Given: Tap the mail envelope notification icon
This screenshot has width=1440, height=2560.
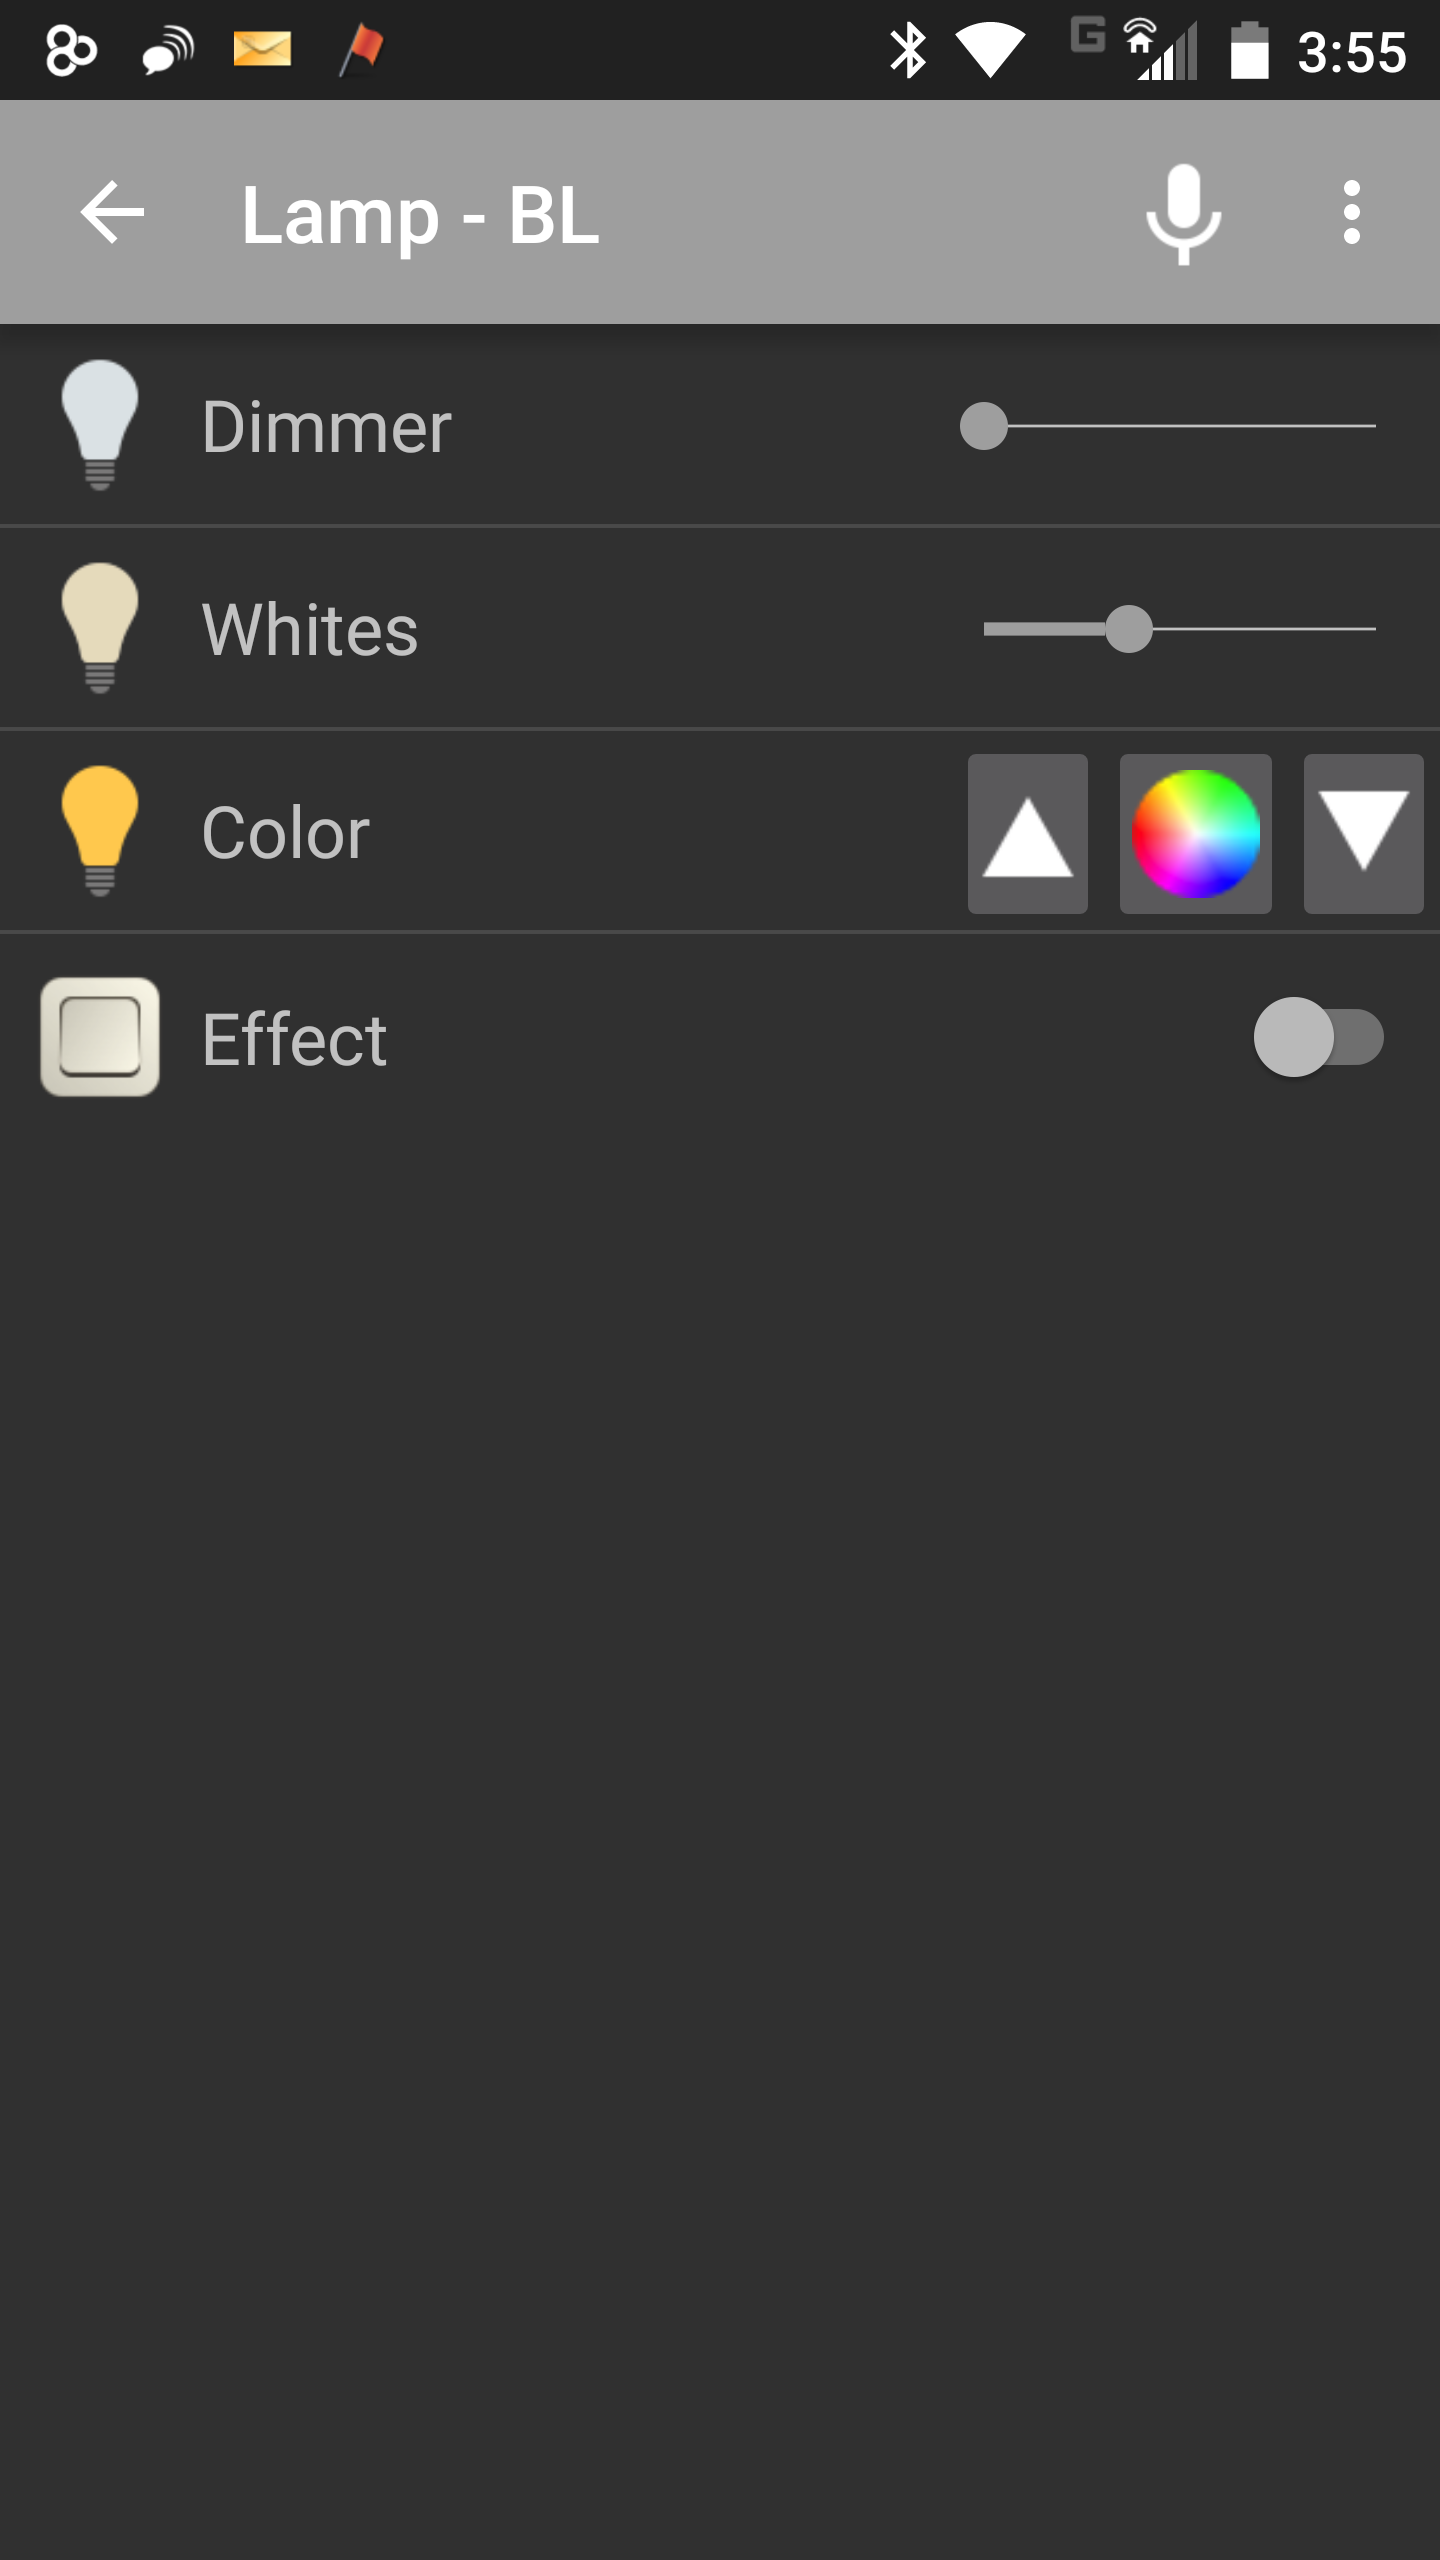Looking at the screenshot, I should (262, 49).
